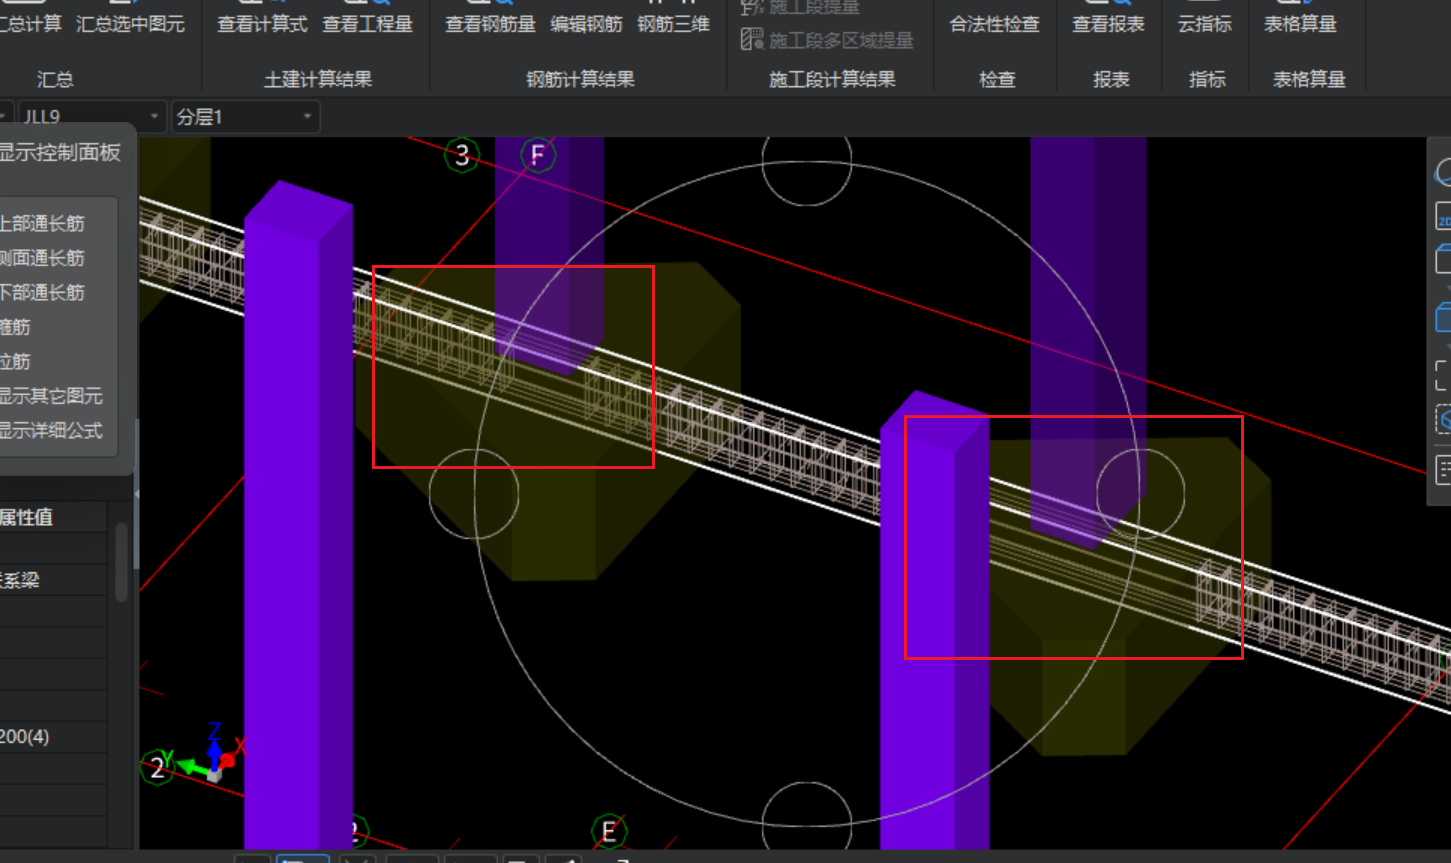The image size is (1451, 863).
Task: Activate 钢筋三维 view
Action: (x=673, y=23)
